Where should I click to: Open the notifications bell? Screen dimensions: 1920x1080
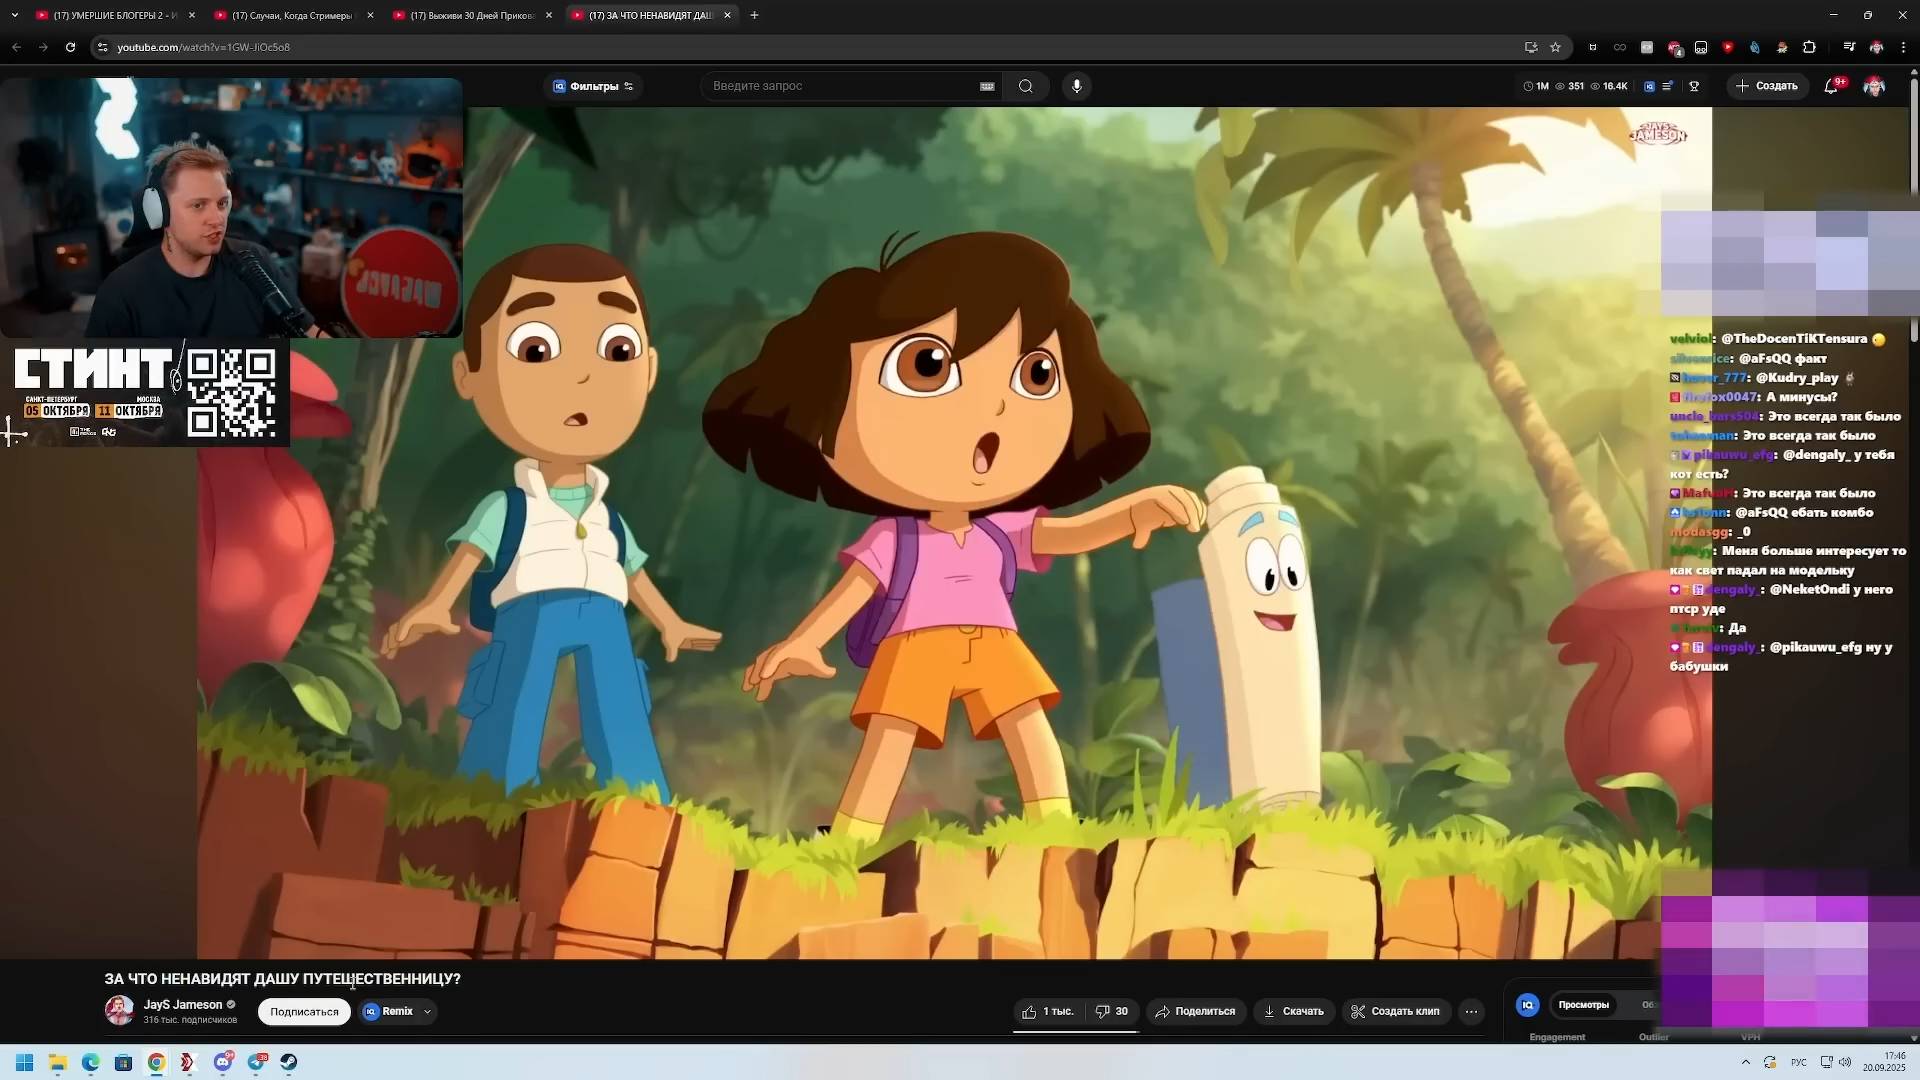pyautogui.click(x=1830, y=86)
